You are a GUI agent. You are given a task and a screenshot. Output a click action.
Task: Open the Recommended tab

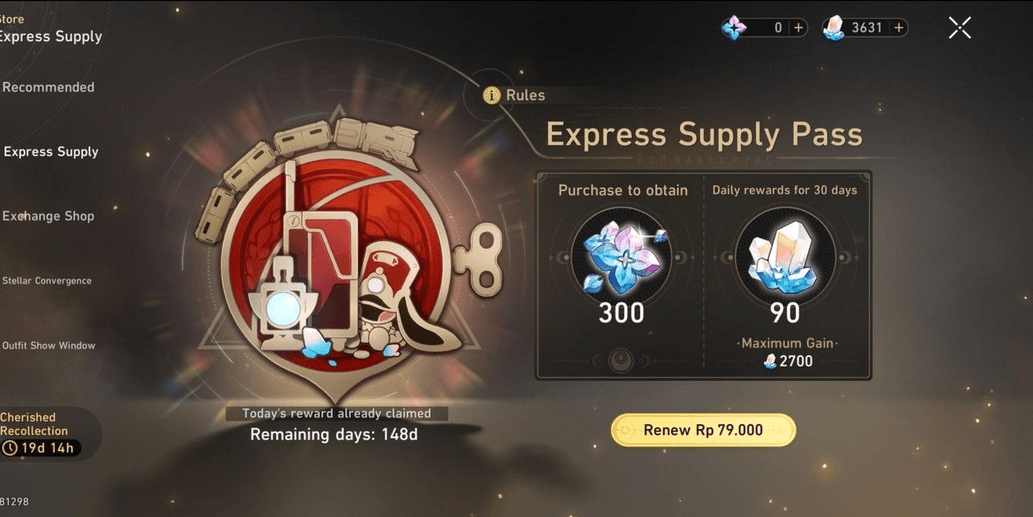(48, 87)
